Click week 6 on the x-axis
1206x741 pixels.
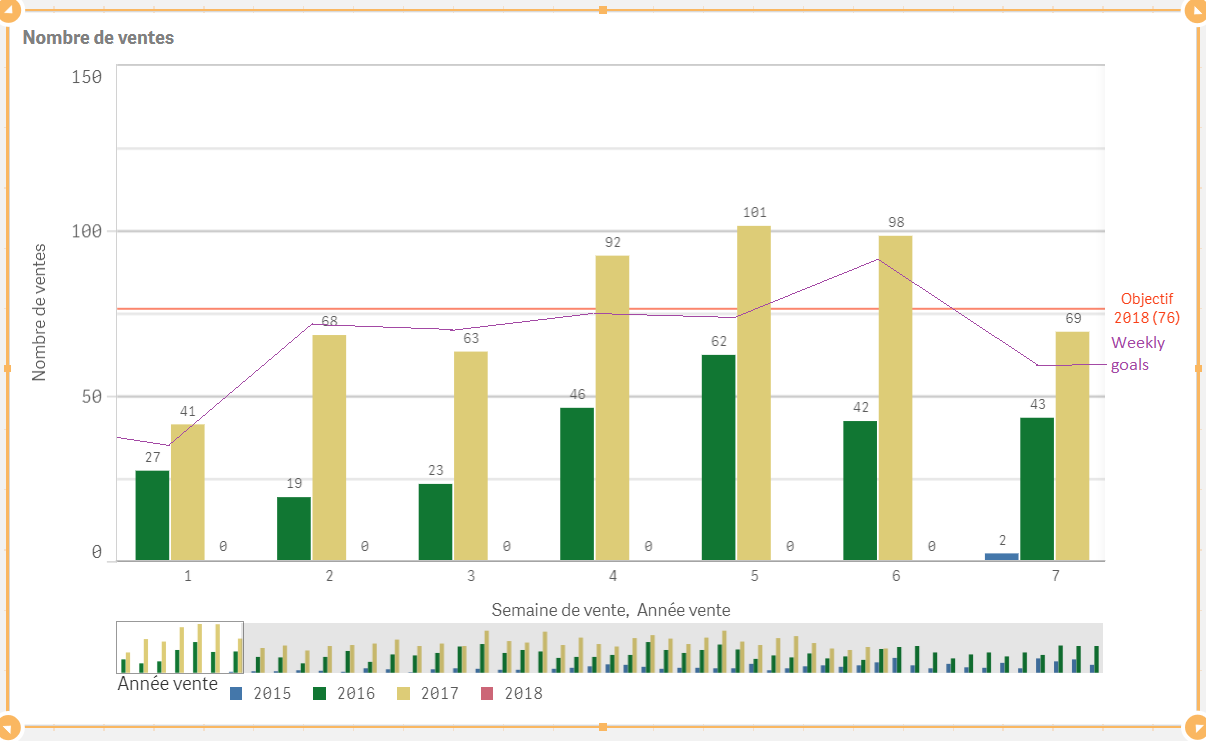pyautogui.click(x=896, y=576)
